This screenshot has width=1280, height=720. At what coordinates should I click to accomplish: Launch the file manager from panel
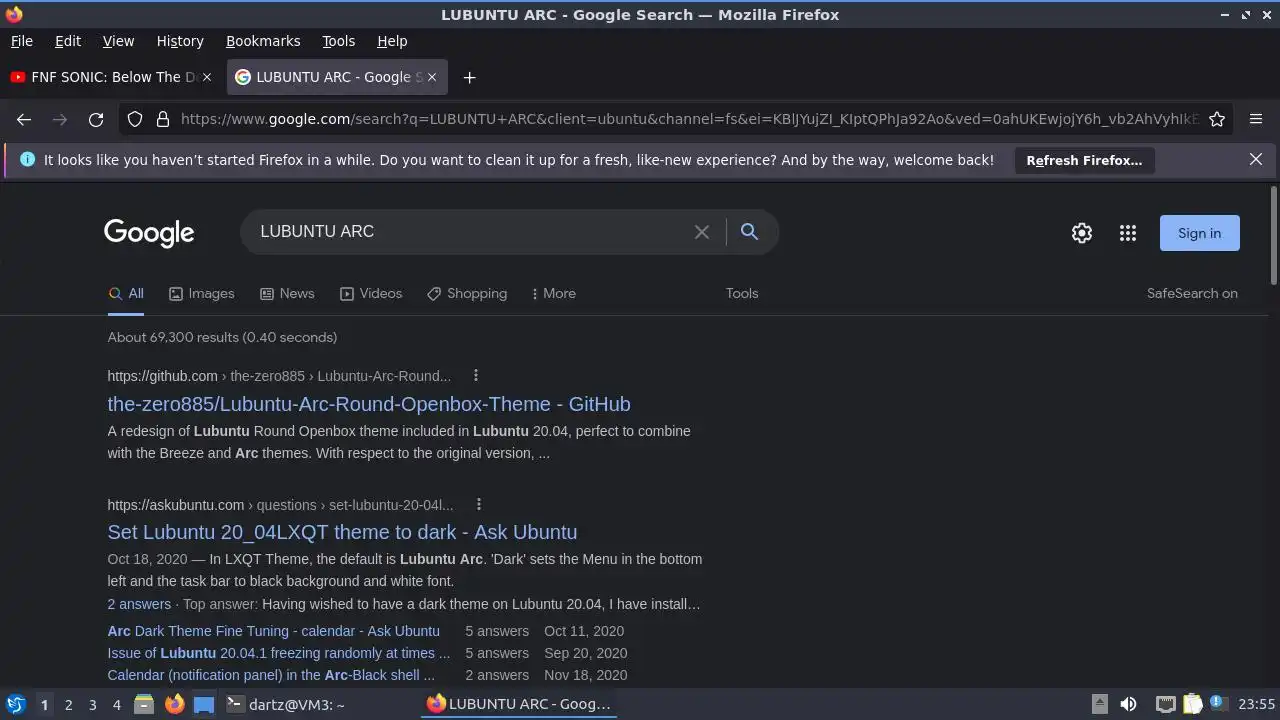144,704
